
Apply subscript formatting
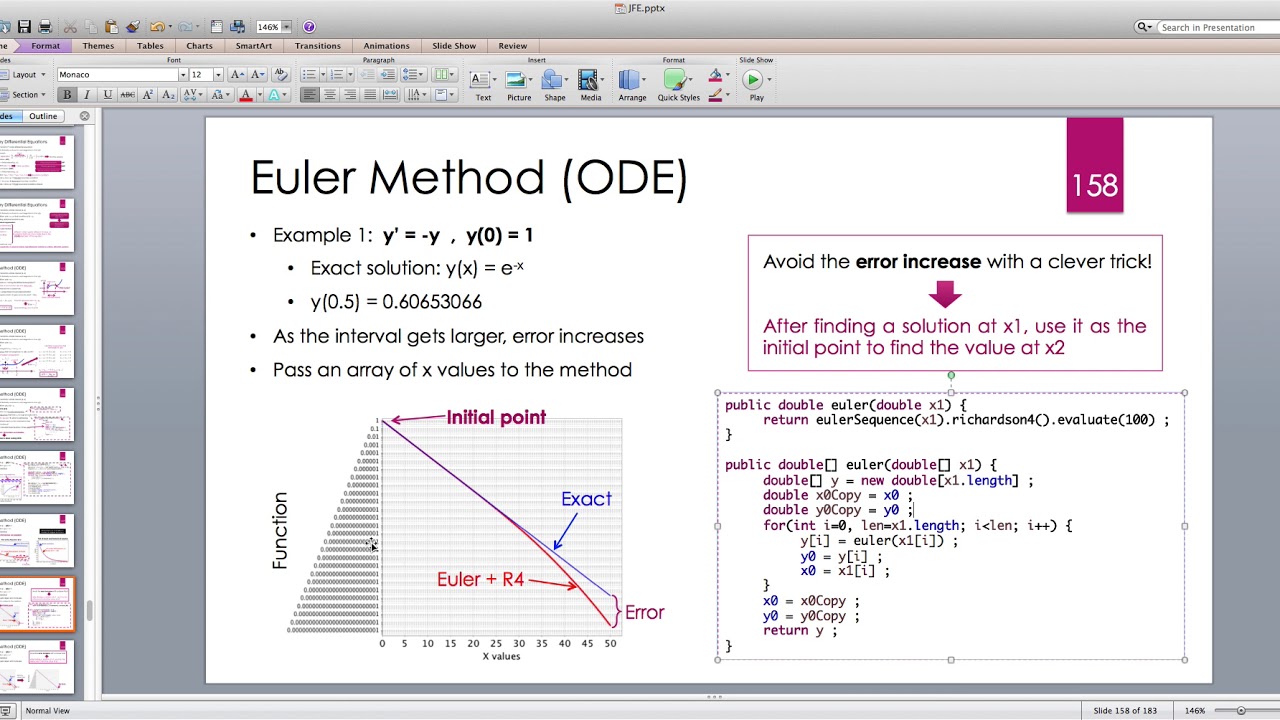click(x=168, y=95)
